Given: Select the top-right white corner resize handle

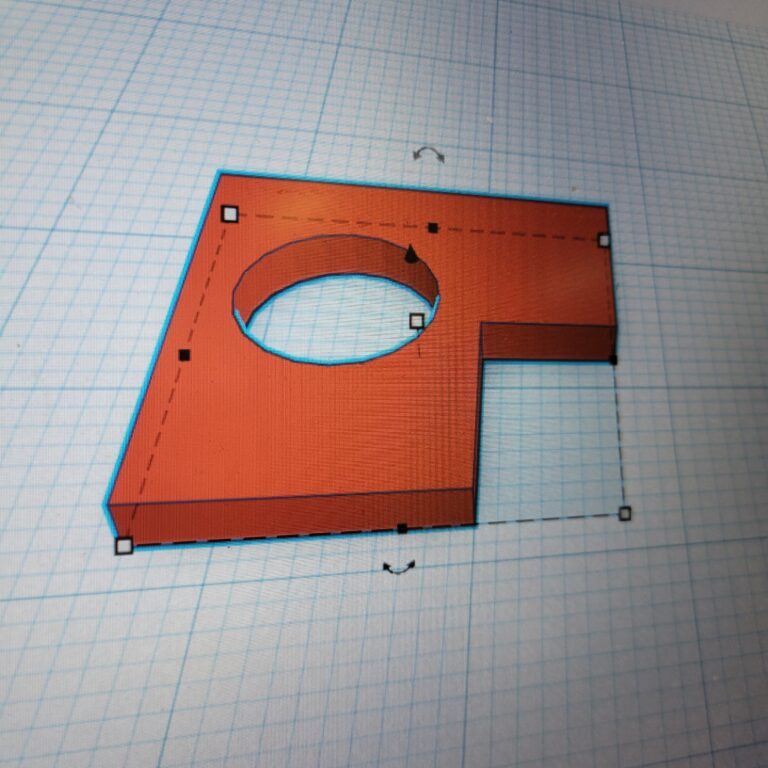Looking at the screenshot, I should coord(604,240).
